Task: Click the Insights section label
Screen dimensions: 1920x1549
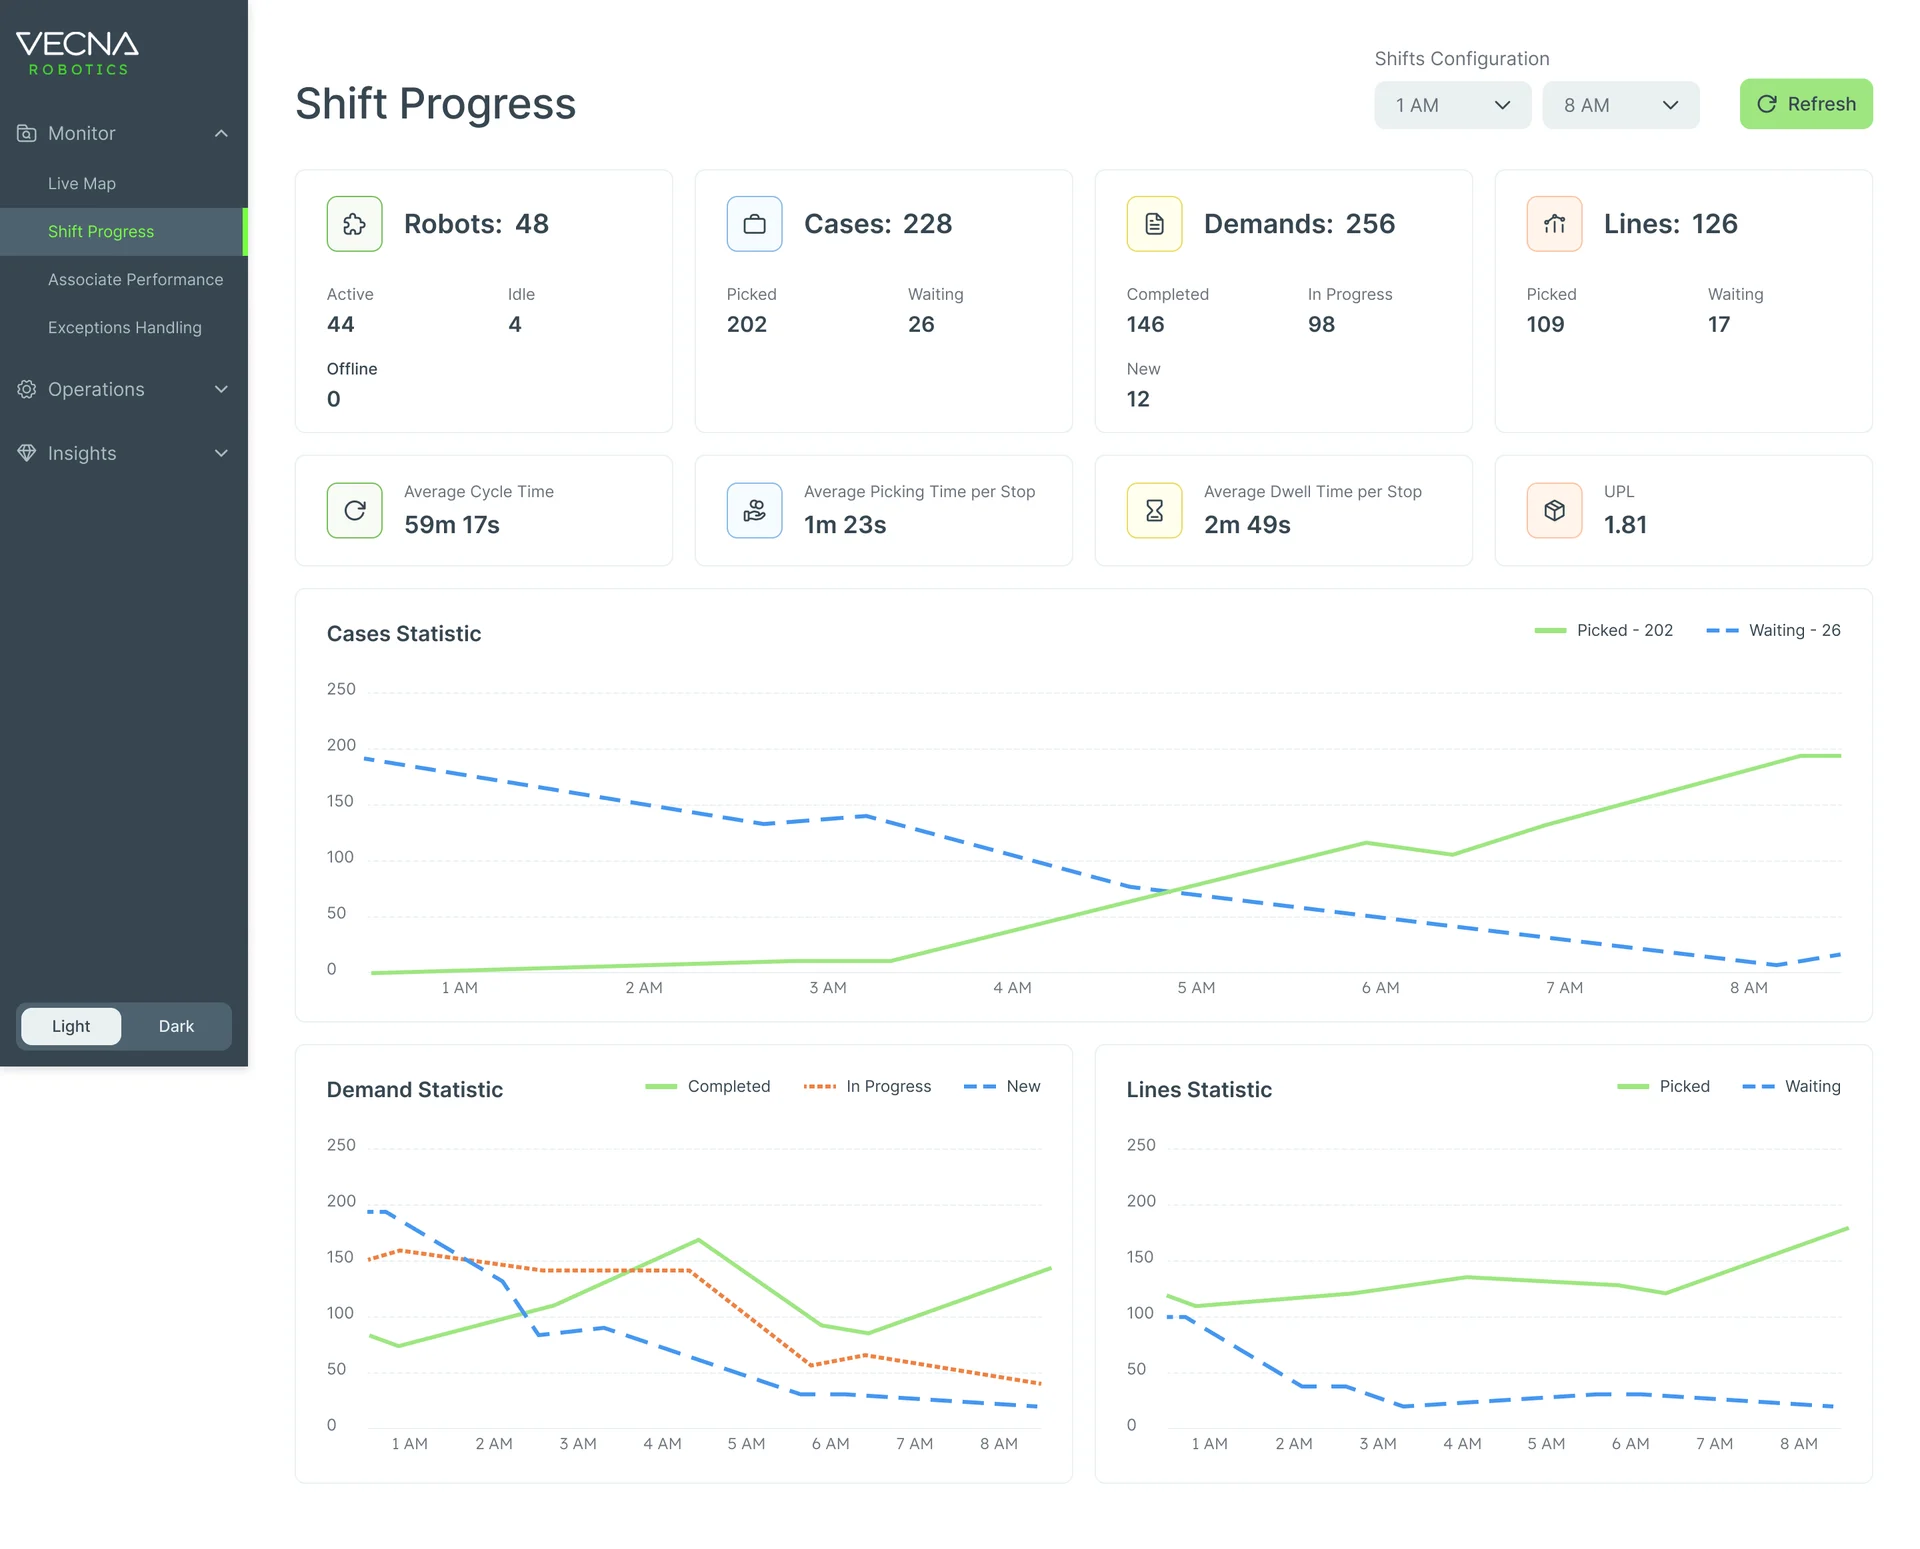Action: (82, 453)
